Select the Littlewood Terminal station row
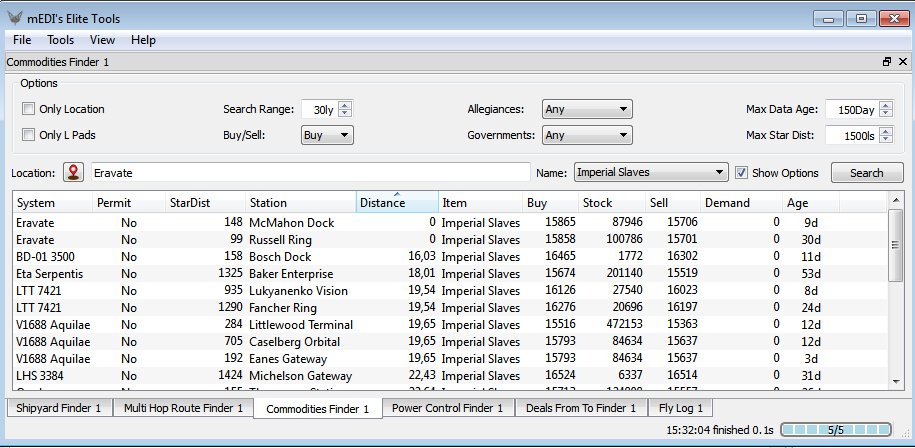Screen dimensions: 915x448 [x=450, y=324]
